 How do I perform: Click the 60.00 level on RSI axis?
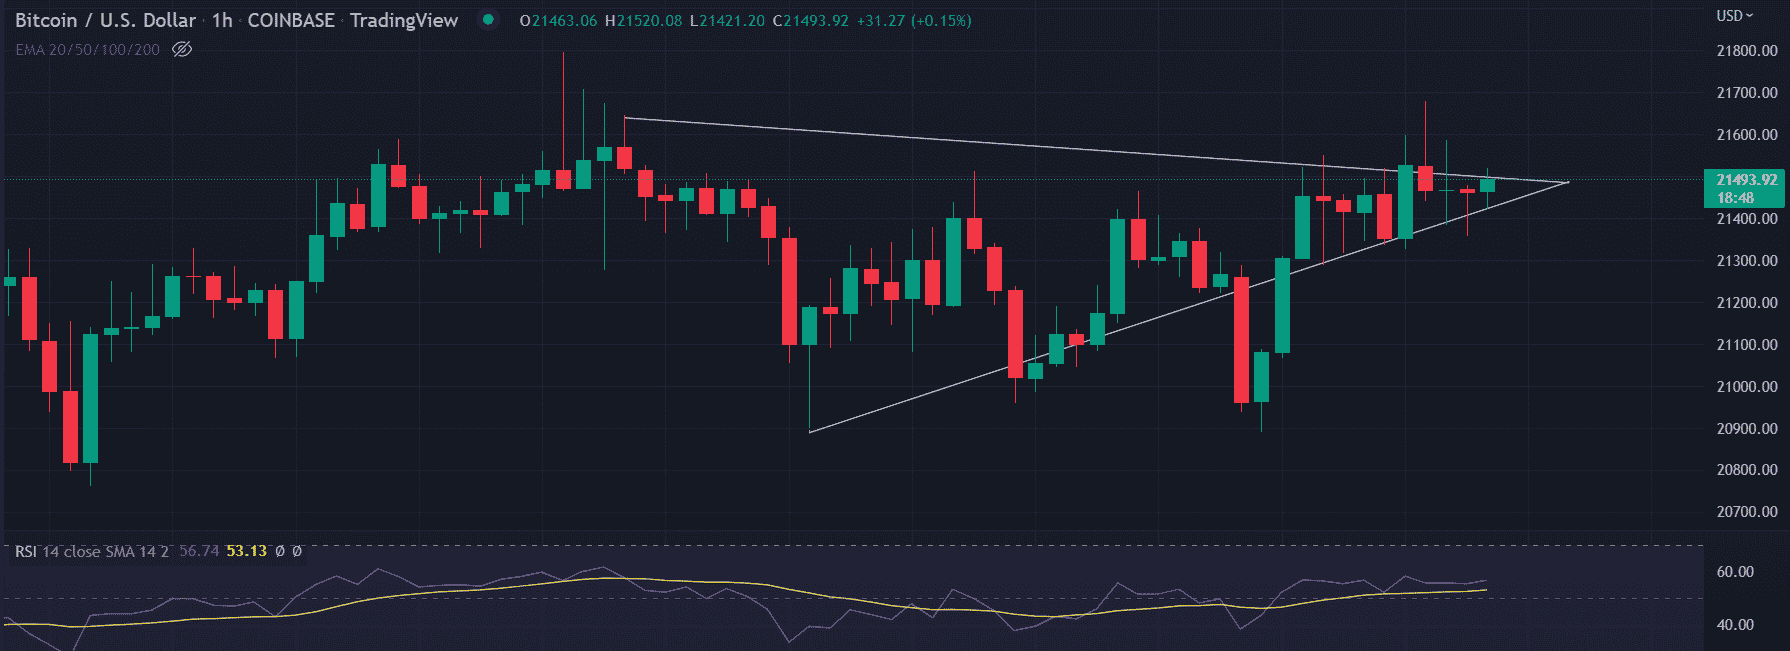pyautogui.click(x=1735, y=572)
